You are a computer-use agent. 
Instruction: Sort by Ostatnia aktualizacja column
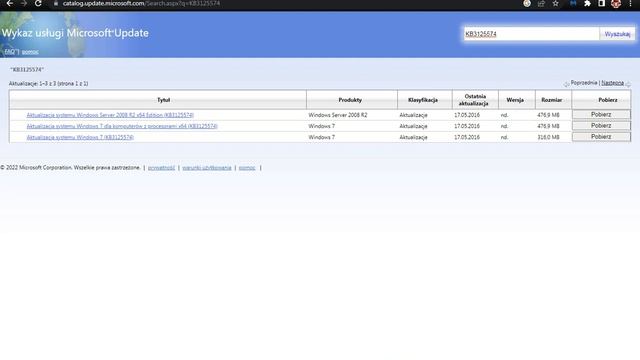474,100
